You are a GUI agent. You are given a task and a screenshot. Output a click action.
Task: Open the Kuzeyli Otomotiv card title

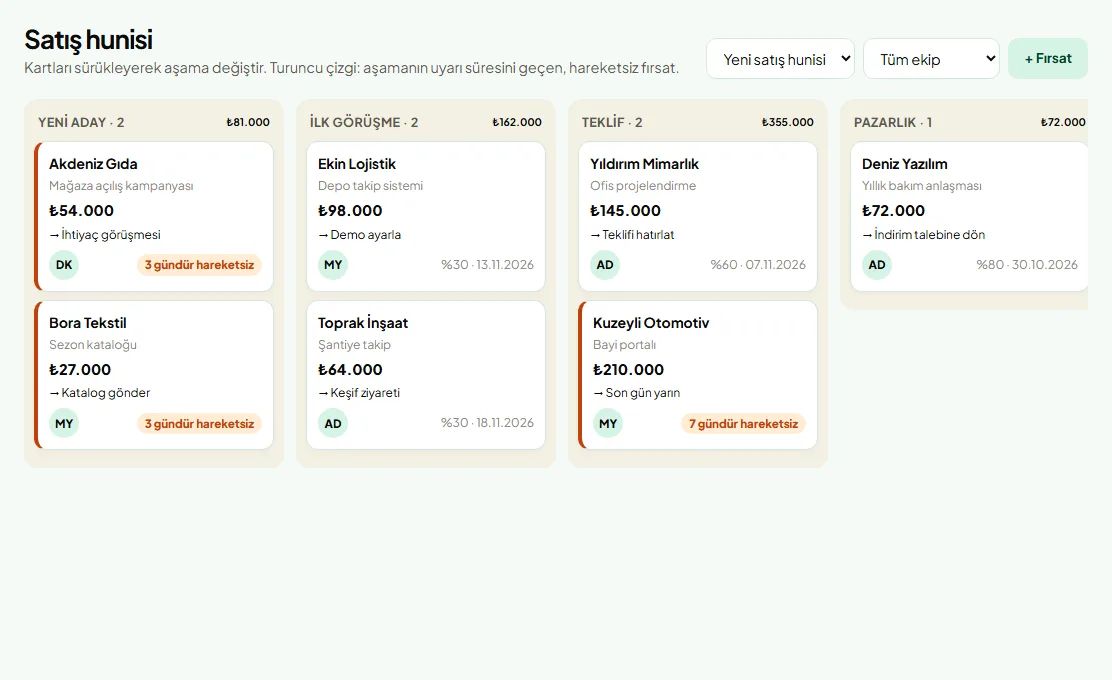651,323
